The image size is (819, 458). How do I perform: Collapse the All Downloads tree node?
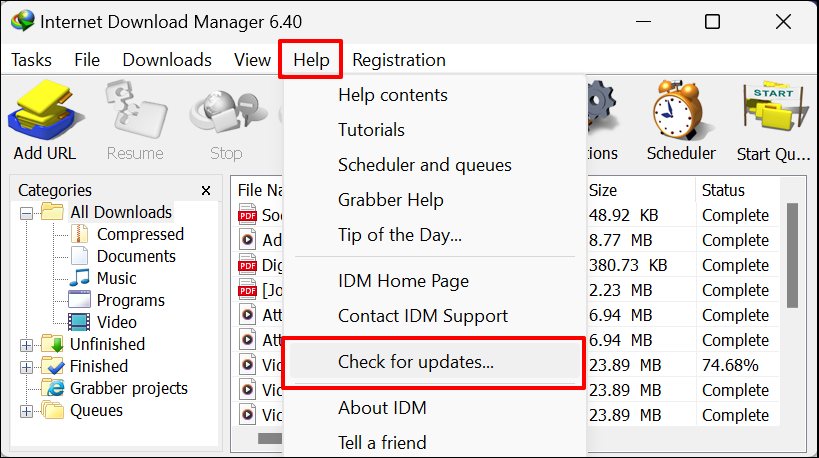[26, 212]
